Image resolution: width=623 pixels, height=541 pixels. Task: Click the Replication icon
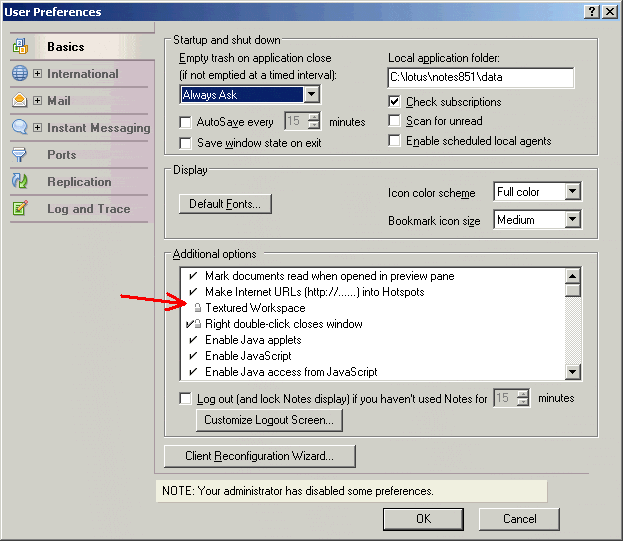[20, 182]
